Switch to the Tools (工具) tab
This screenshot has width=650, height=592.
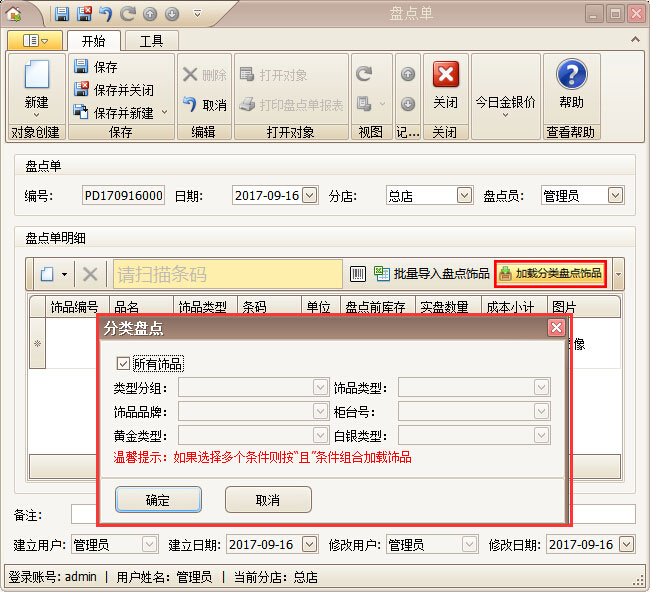[x=151, y=41]
